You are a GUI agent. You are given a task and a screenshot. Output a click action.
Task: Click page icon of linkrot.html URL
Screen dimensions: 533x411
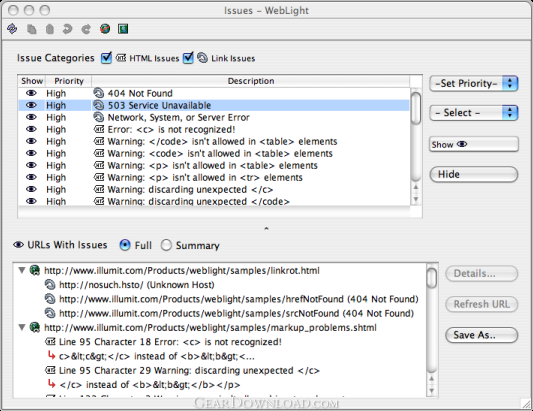[x=35, y=271]
